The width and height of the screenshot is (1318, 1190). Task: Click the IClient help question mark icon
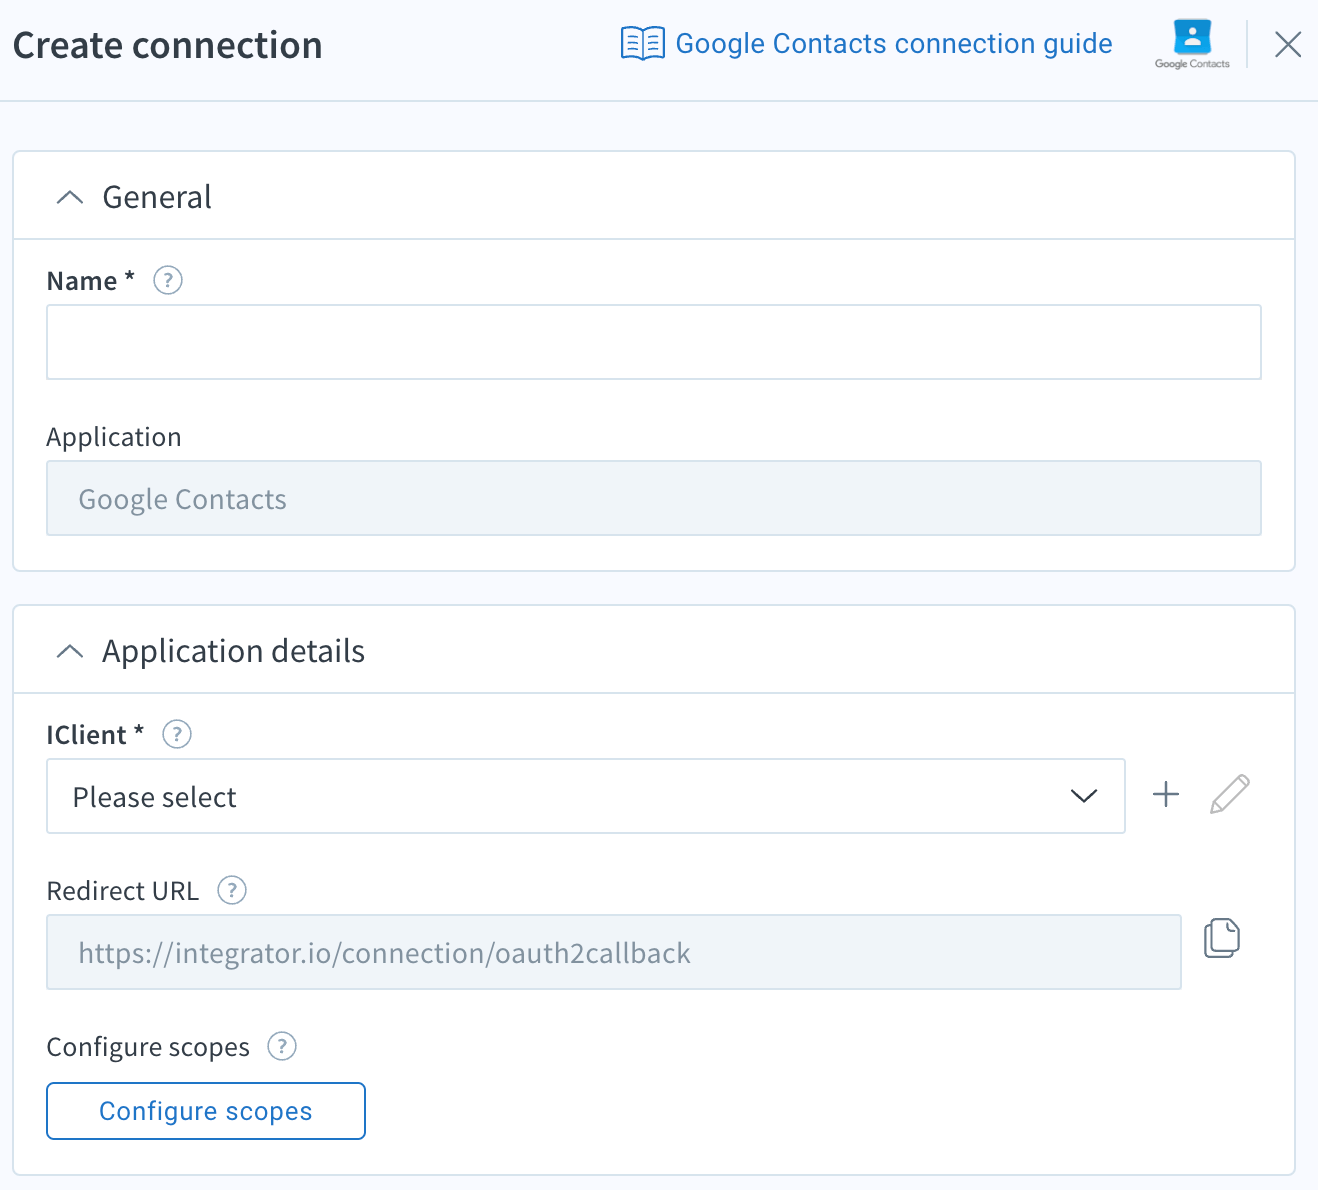[177, 735]
